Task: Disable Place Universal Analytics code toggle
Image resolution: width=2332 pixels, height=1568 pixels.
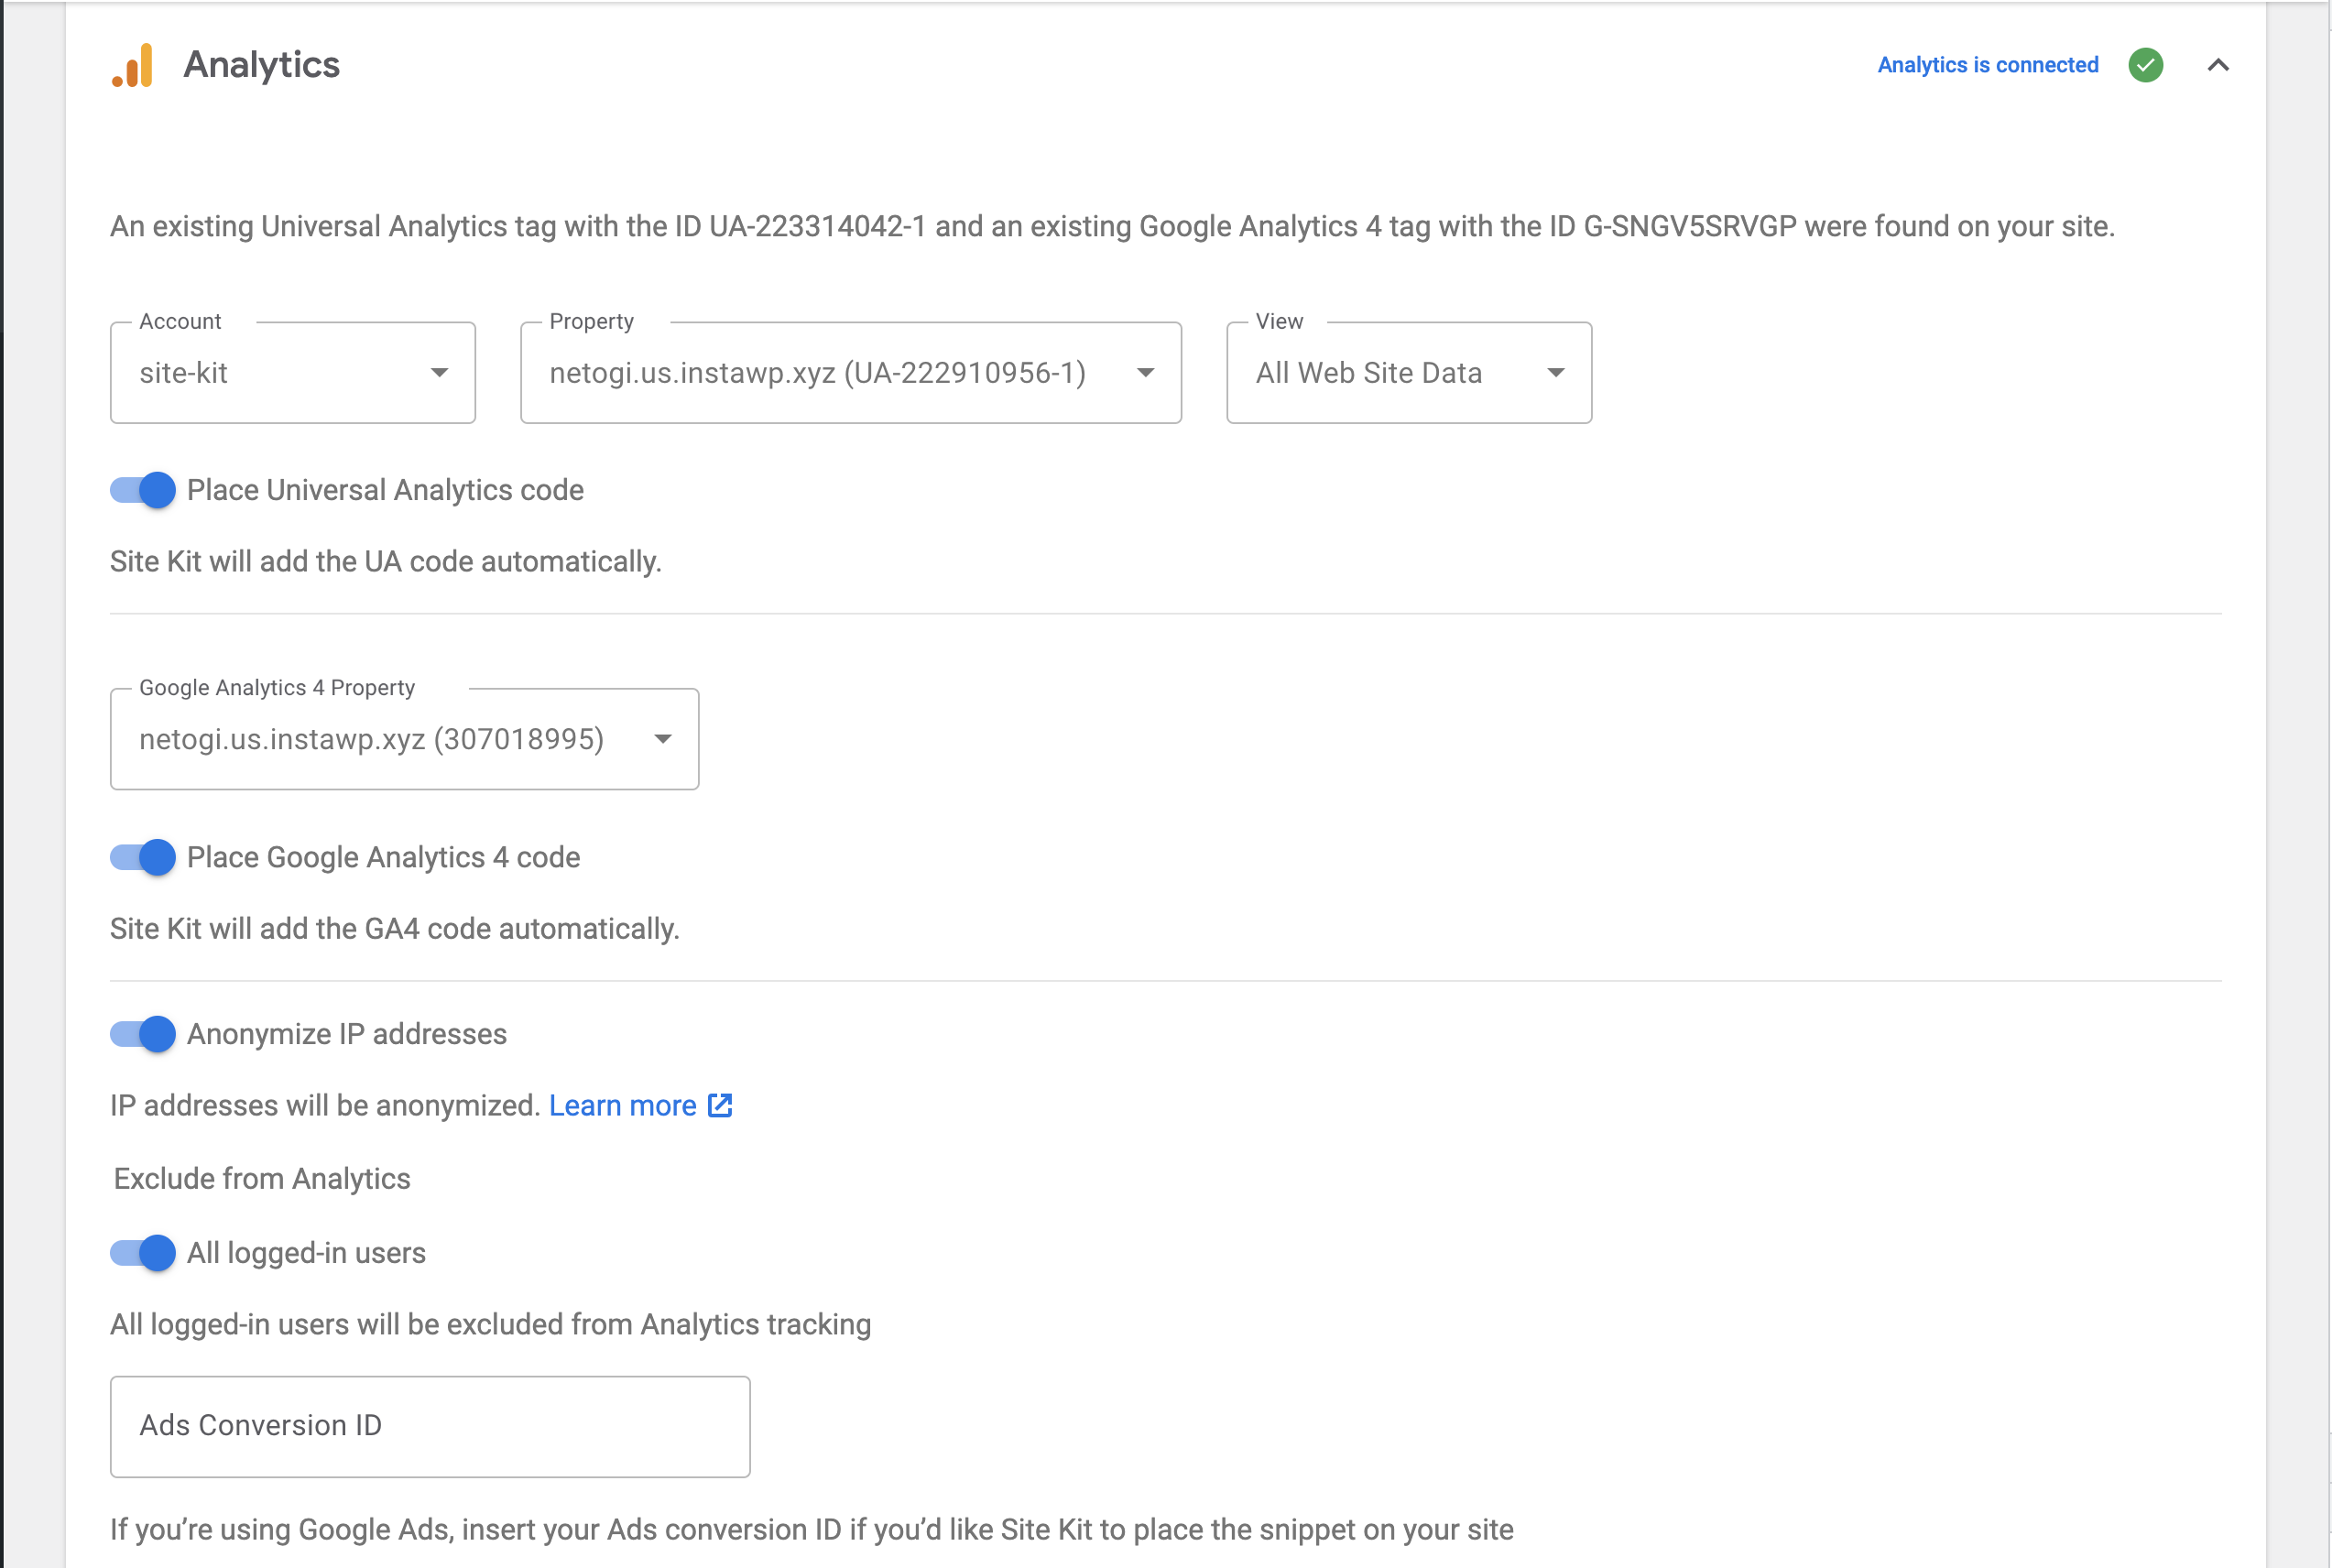Action: [x=143, y=490]
